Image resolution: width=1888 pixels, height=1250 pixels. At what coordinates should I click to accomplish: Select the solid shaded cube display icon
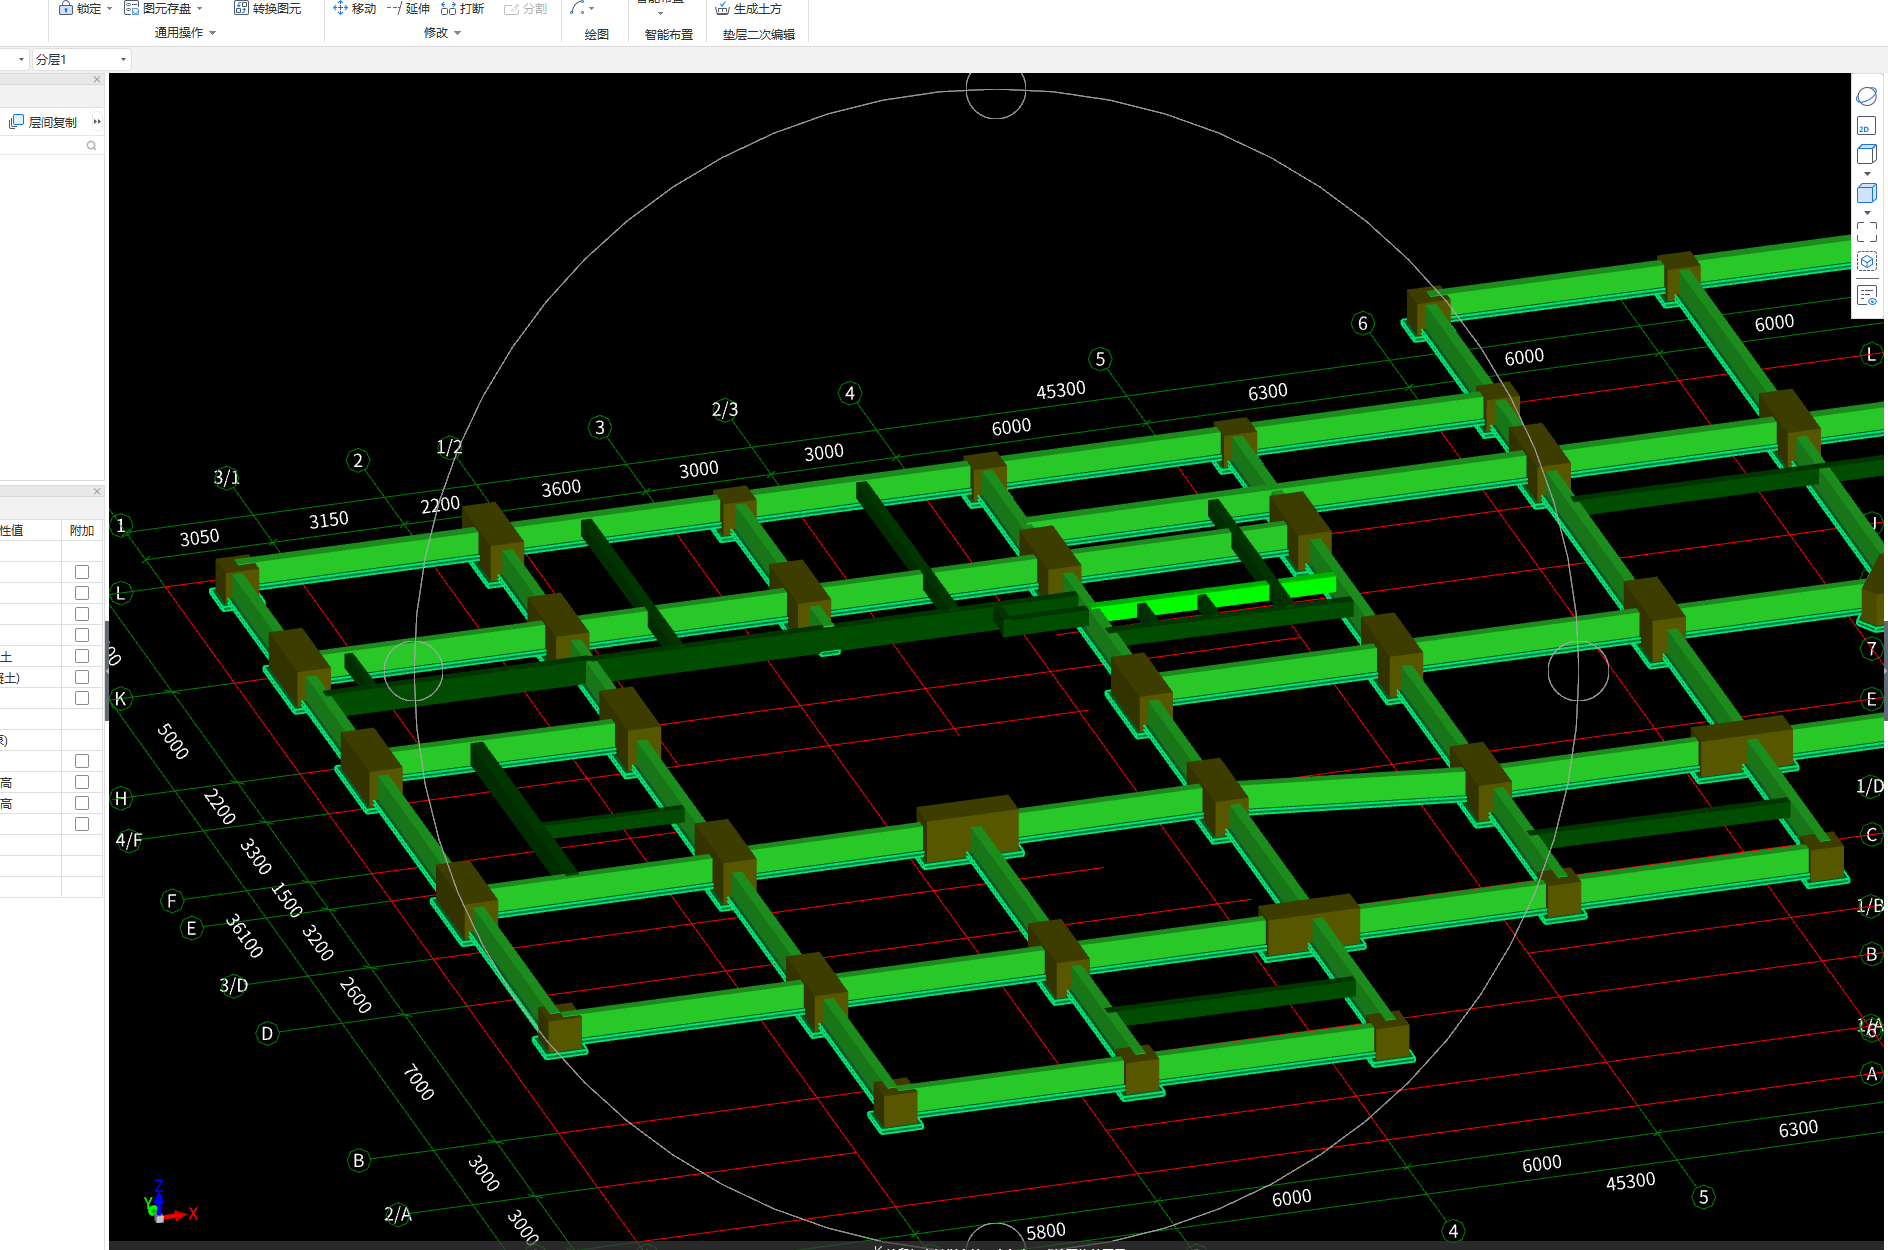point(1866,193)
